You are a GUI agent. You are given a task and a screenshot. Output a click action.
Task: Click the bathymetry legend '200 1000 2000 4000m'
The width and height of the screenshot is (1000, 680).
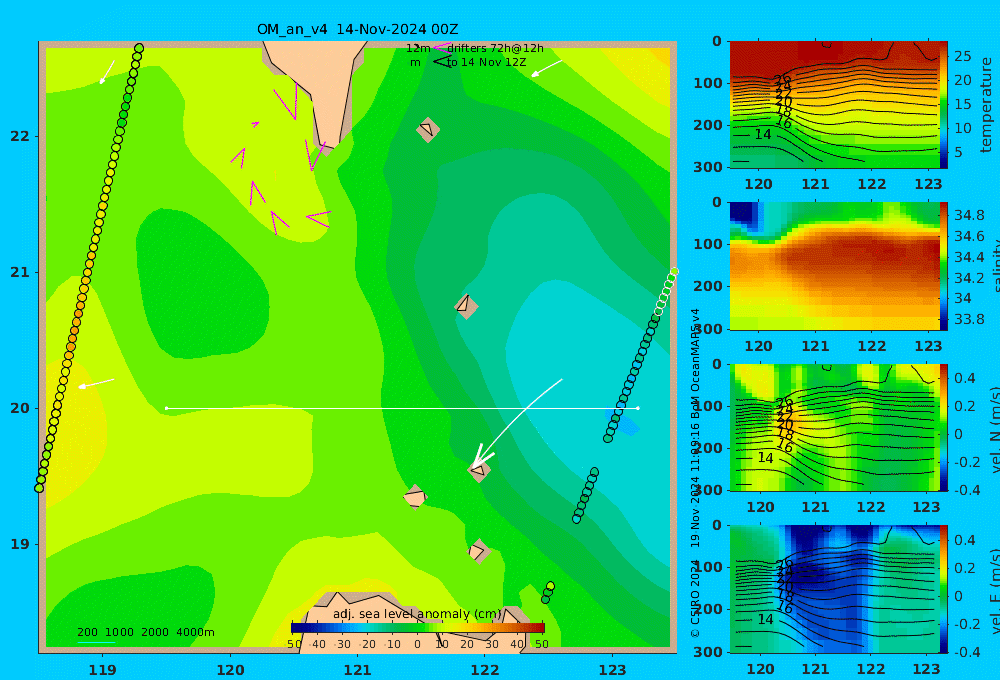(146, 632)
